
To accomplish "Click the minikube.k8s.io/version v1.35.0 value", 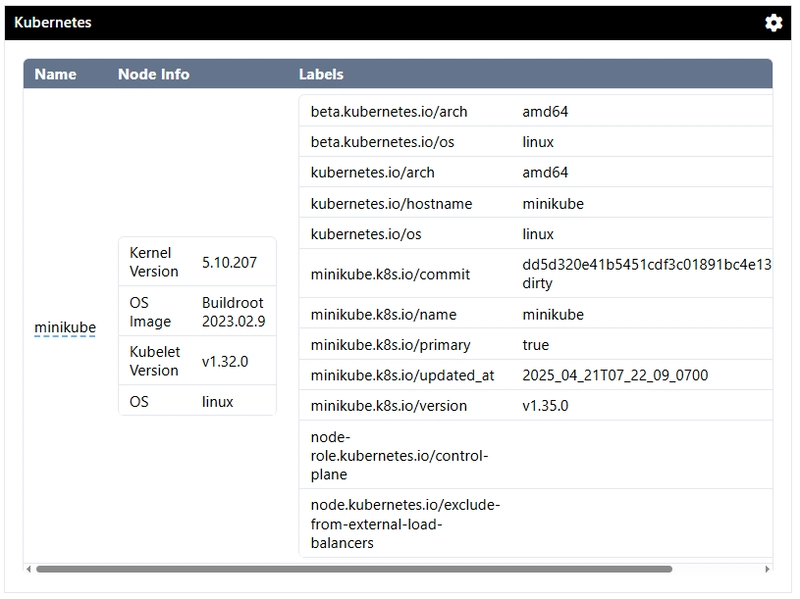I will click(545, 406).
